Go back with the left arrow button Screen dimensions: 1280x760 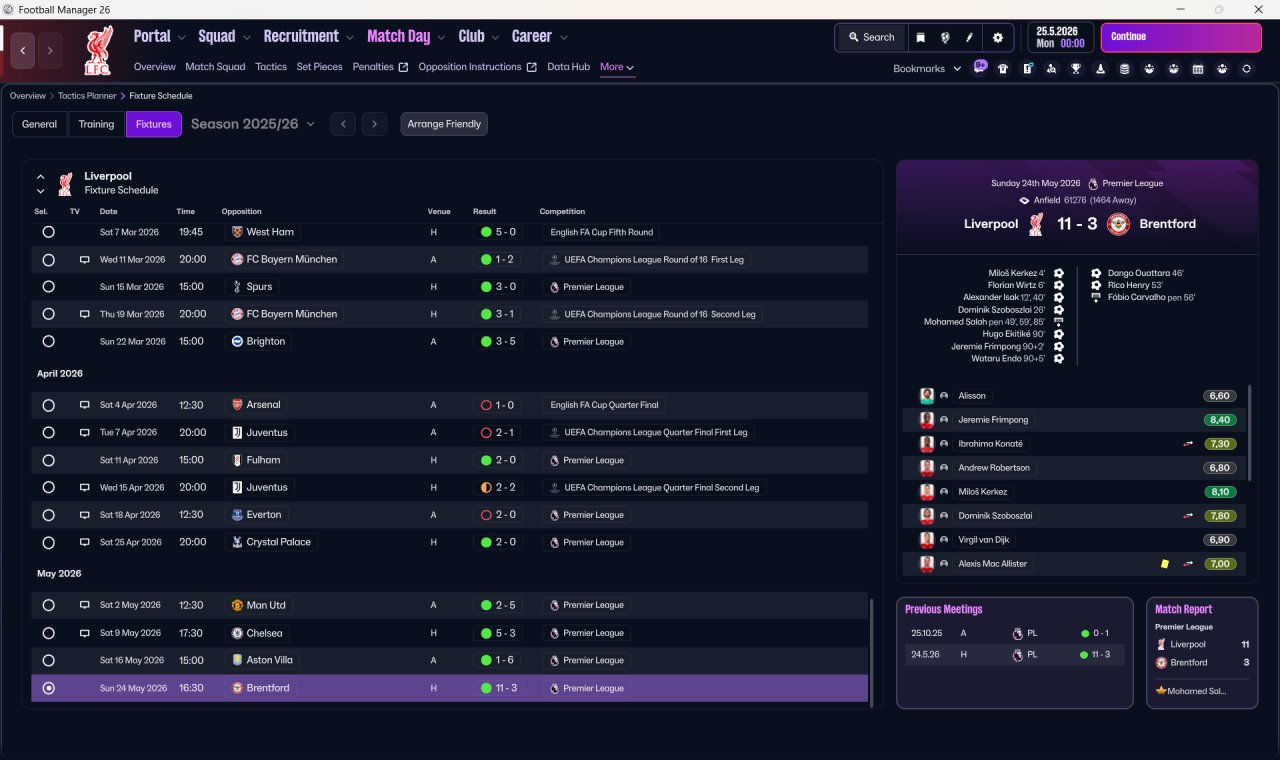click(23, 50)
